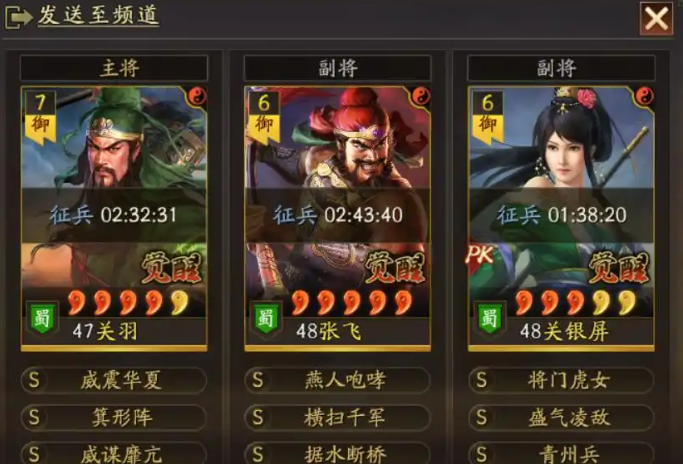Click the send-to-channel arrow icon
The image size is (683, 464).
click(18, 17)
